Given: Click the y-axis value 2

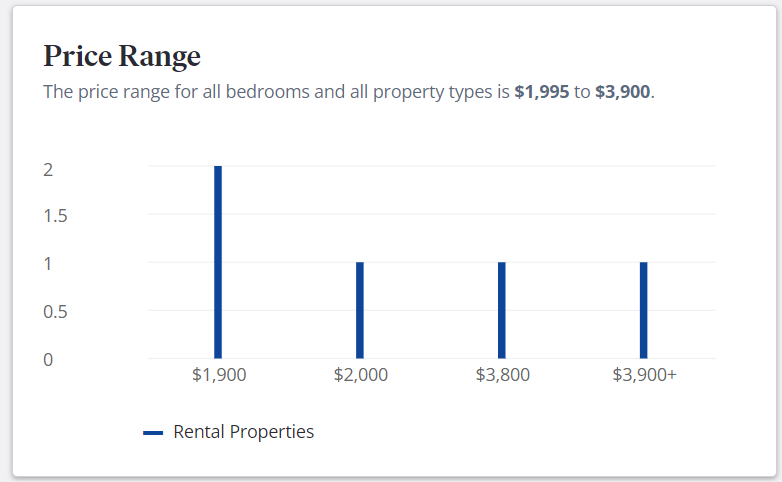Looking at the screenshot, I should coord(48,170).
